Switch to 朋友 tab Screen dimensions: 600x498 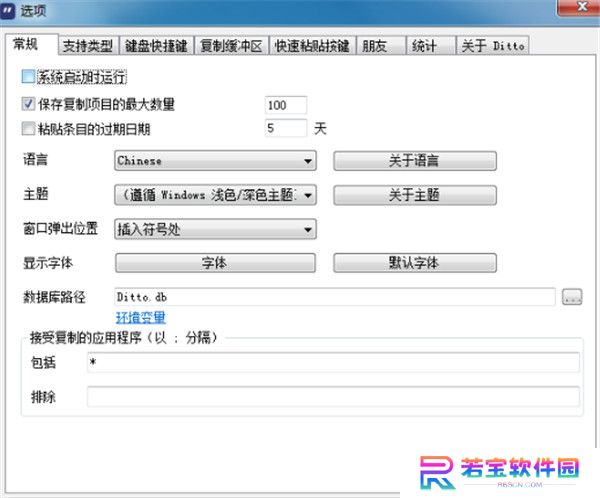[x=381, y=46]
